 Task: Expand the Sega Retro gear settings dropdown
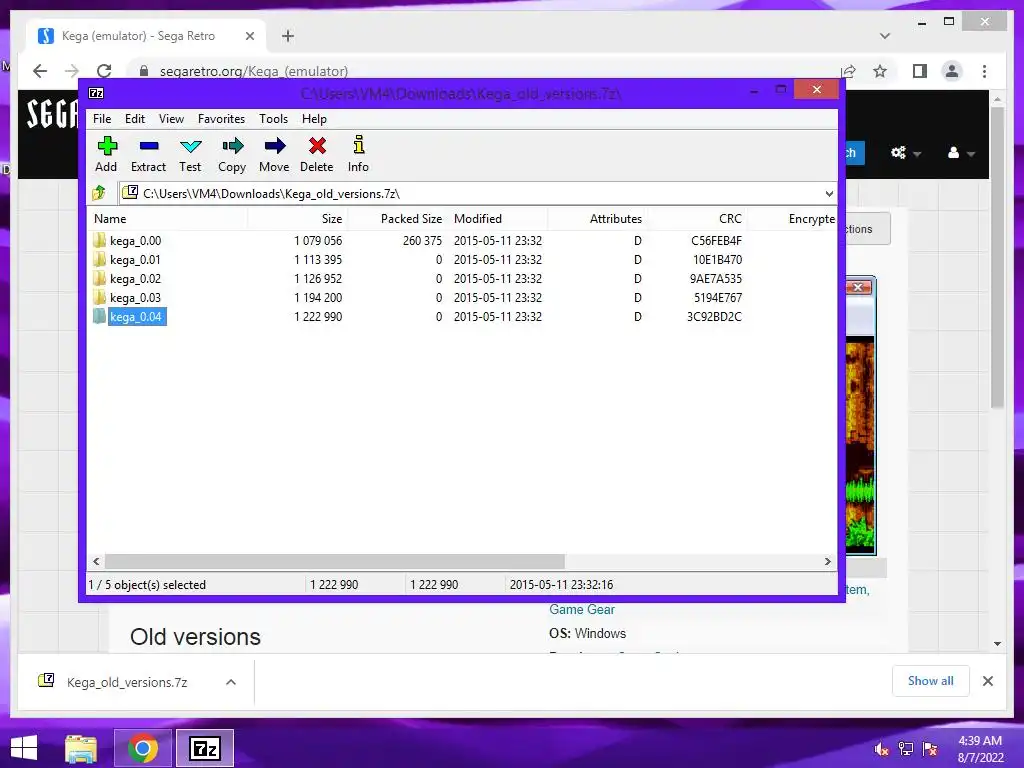click(906, 153)
